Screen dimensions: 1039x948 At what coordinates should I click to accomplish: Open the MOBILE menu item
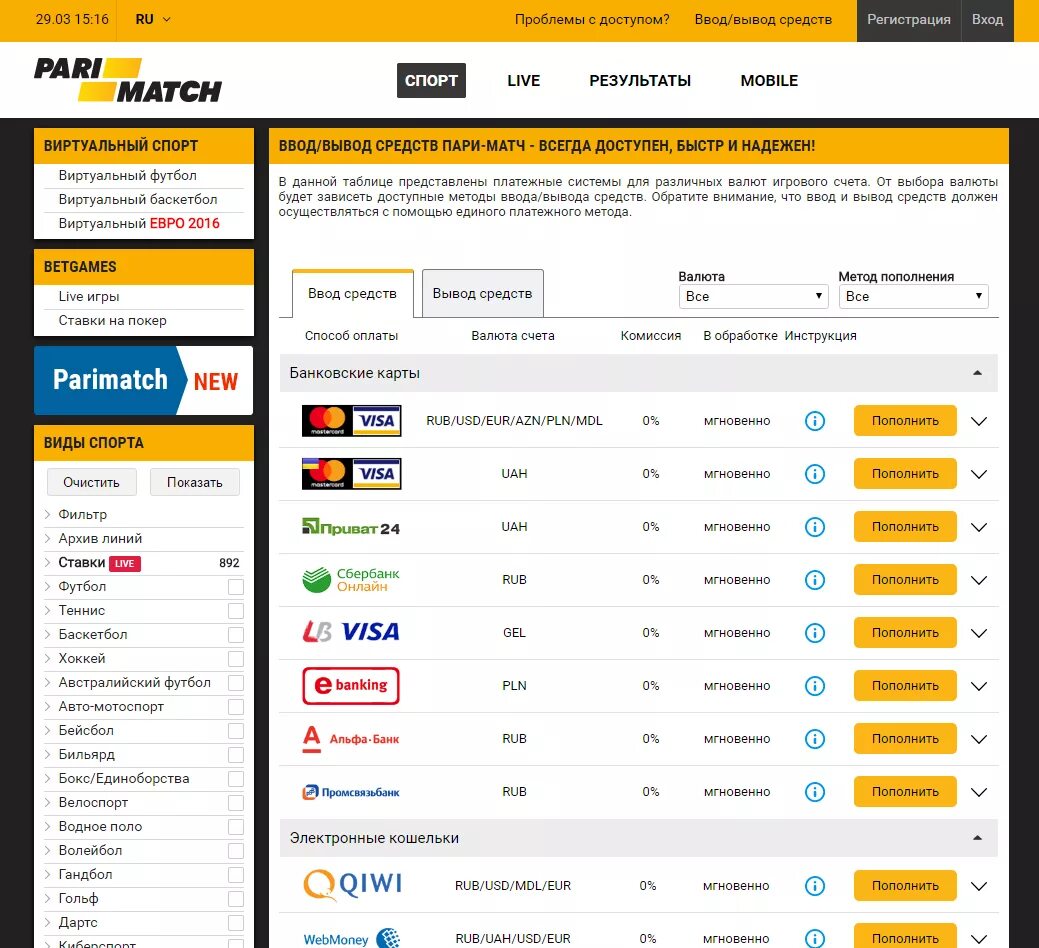coord(769,80)
